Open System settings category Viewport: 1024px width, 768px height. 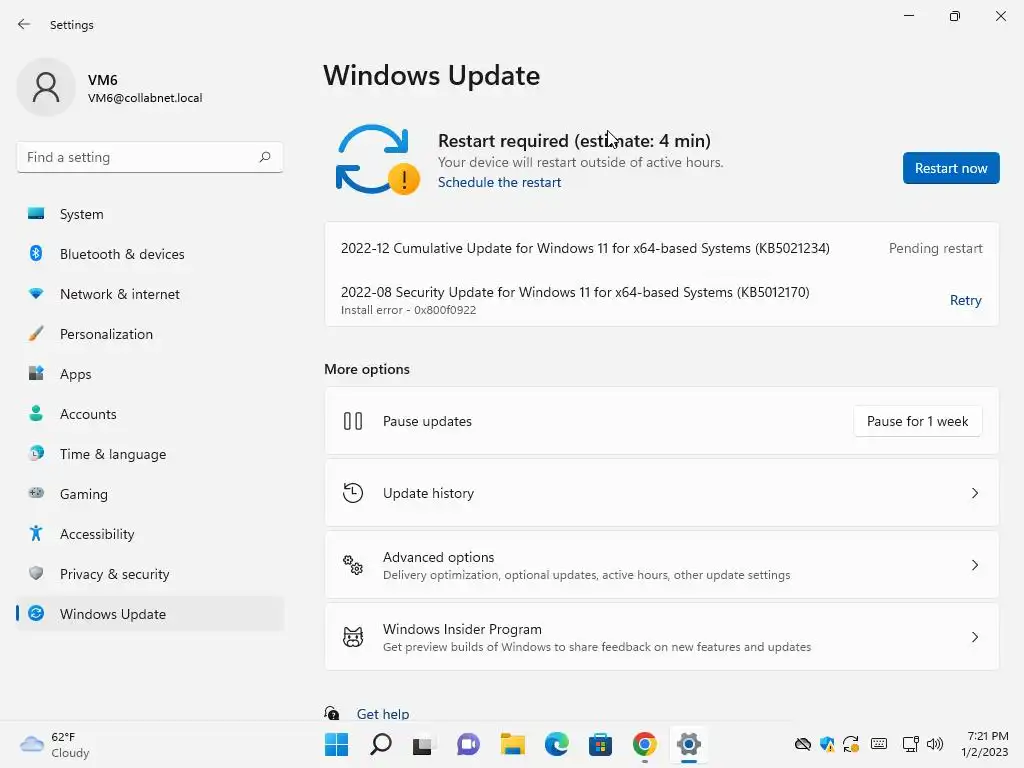[150, 214]
